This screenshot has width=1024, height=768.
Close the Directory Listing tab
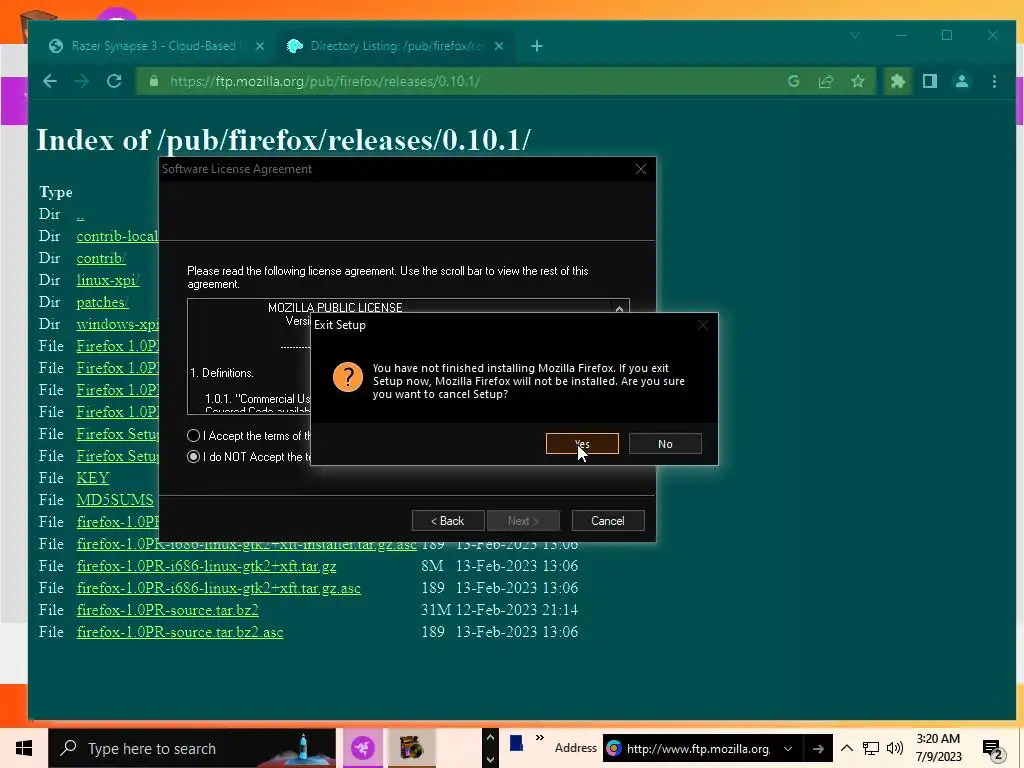499,46
